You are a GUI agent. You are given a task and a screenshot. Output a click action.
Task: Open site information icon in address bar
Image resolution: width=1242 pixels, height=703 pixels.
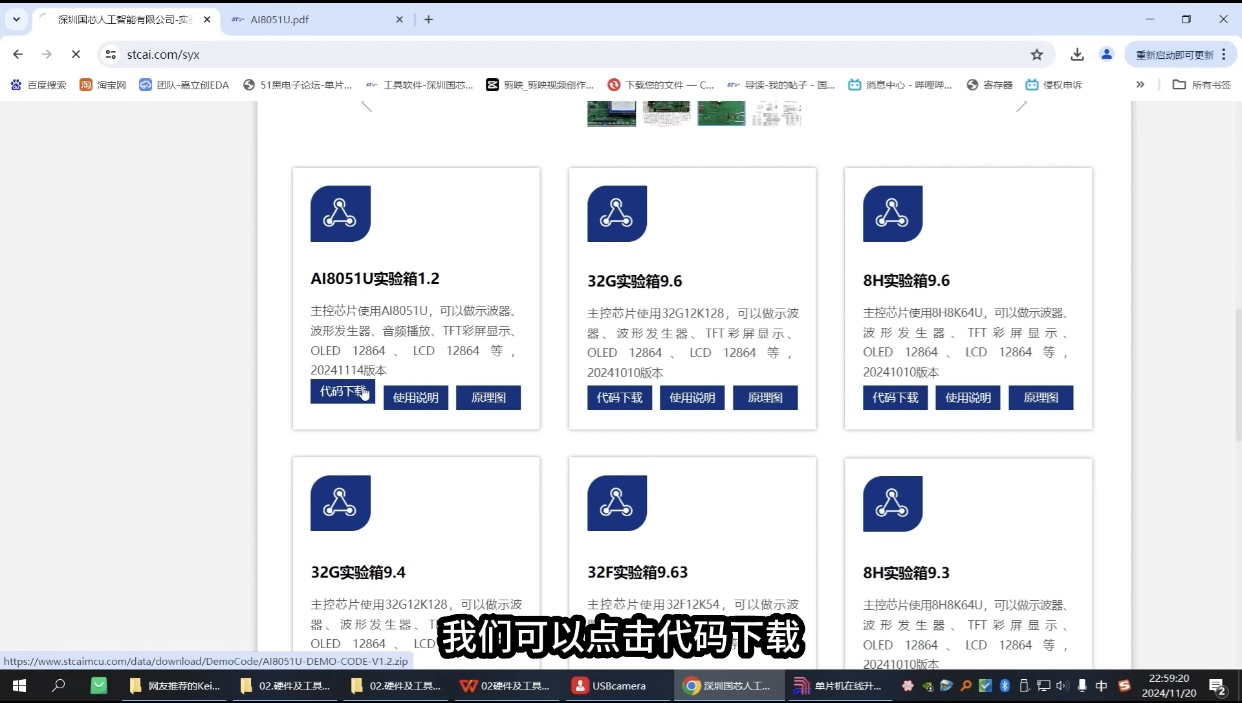click(110, 54)
